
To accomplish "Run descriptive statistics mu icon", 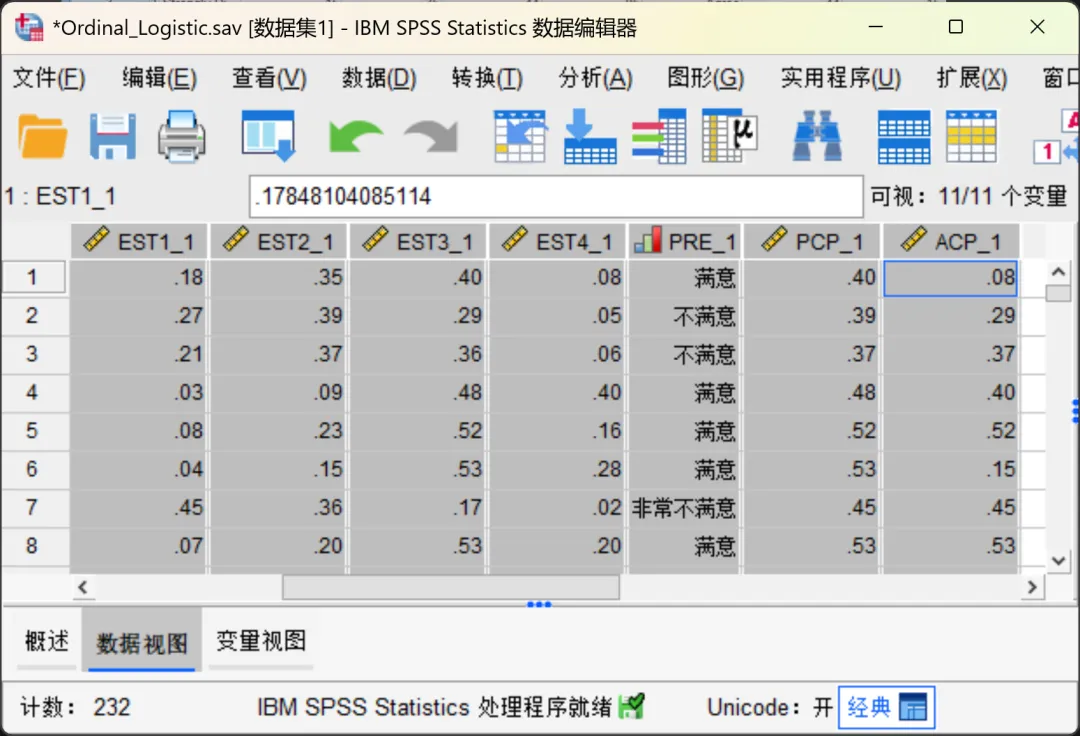I will pyautogui.click(x=730, y=136).
